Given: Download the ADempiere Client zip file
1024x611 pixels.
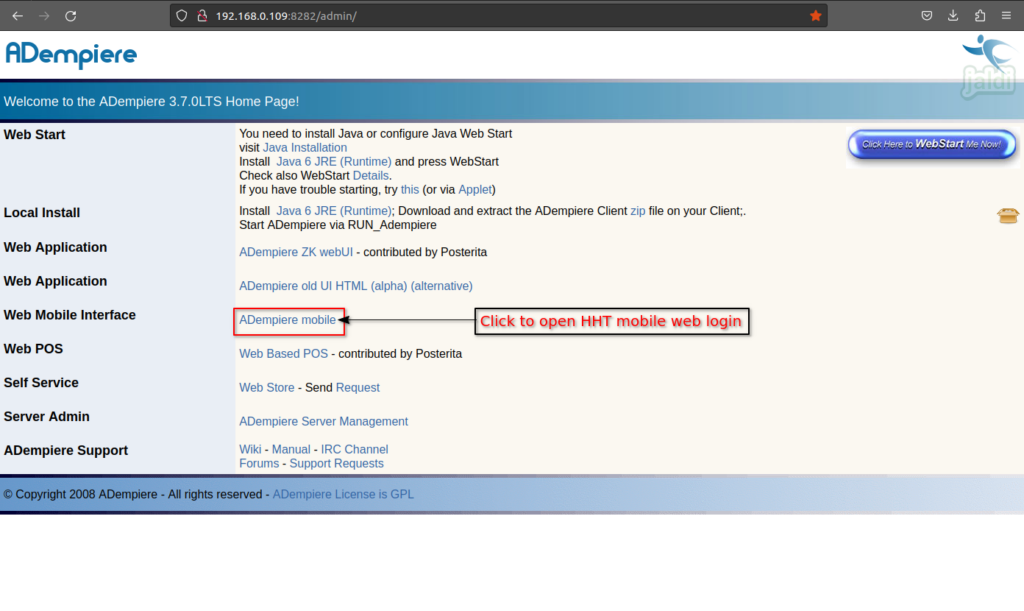Looking at the screenshot, I should tap(637, 211).
